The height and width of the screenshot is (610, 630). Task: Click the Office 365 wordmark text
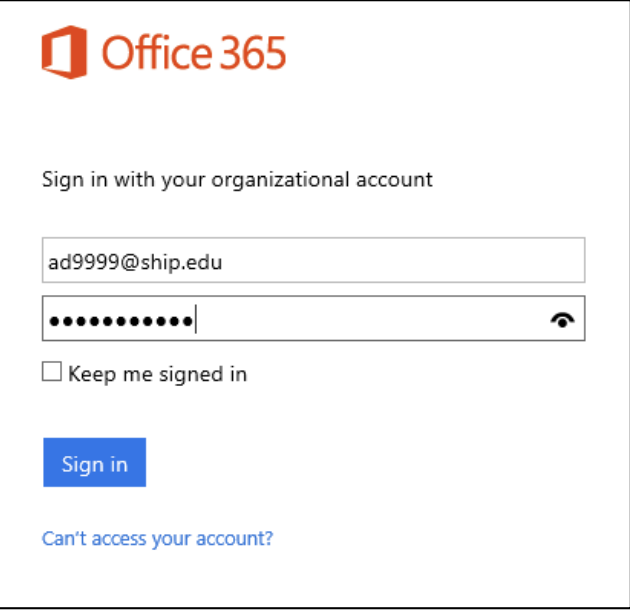click(x=194, y=53)
